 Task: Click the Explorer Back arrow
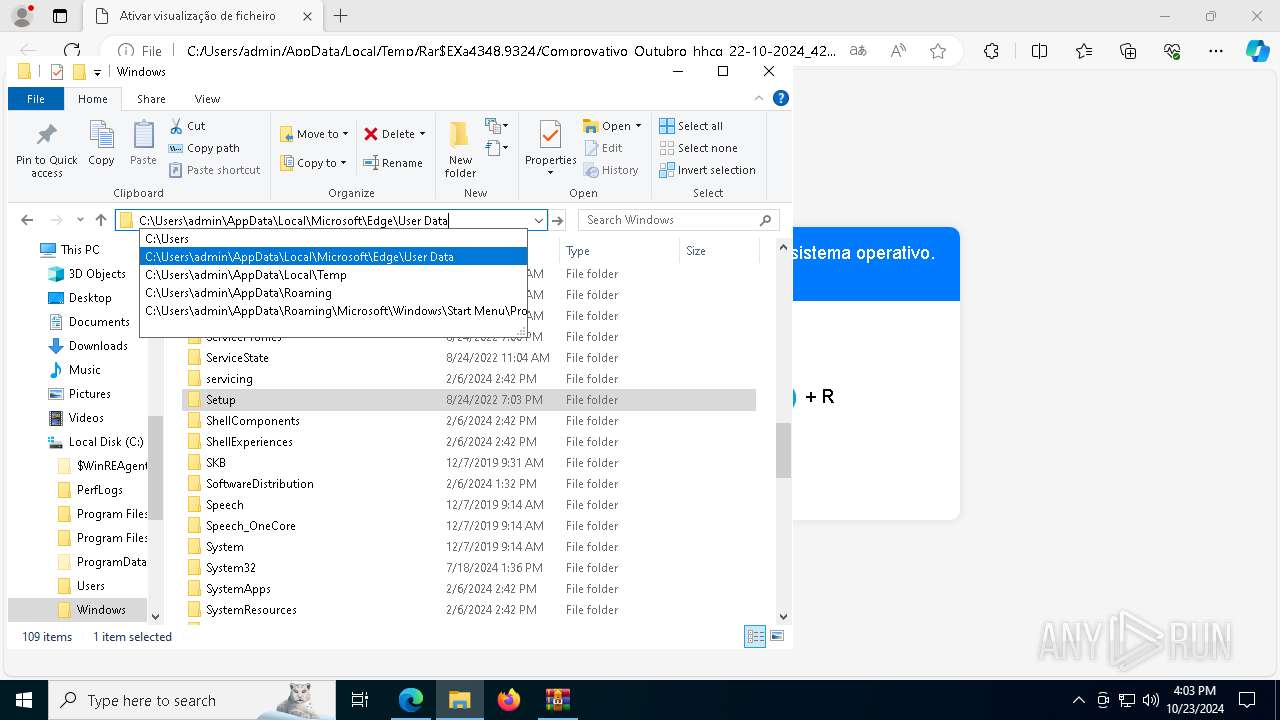point(27,220)
